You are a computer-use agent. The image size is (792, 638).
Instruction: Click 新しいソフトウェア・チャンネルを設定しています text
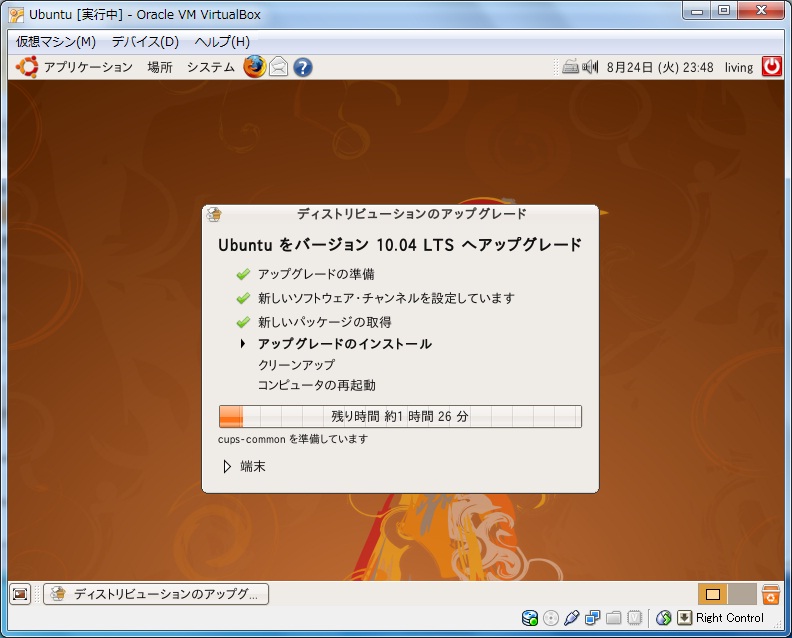coord(386,298)
